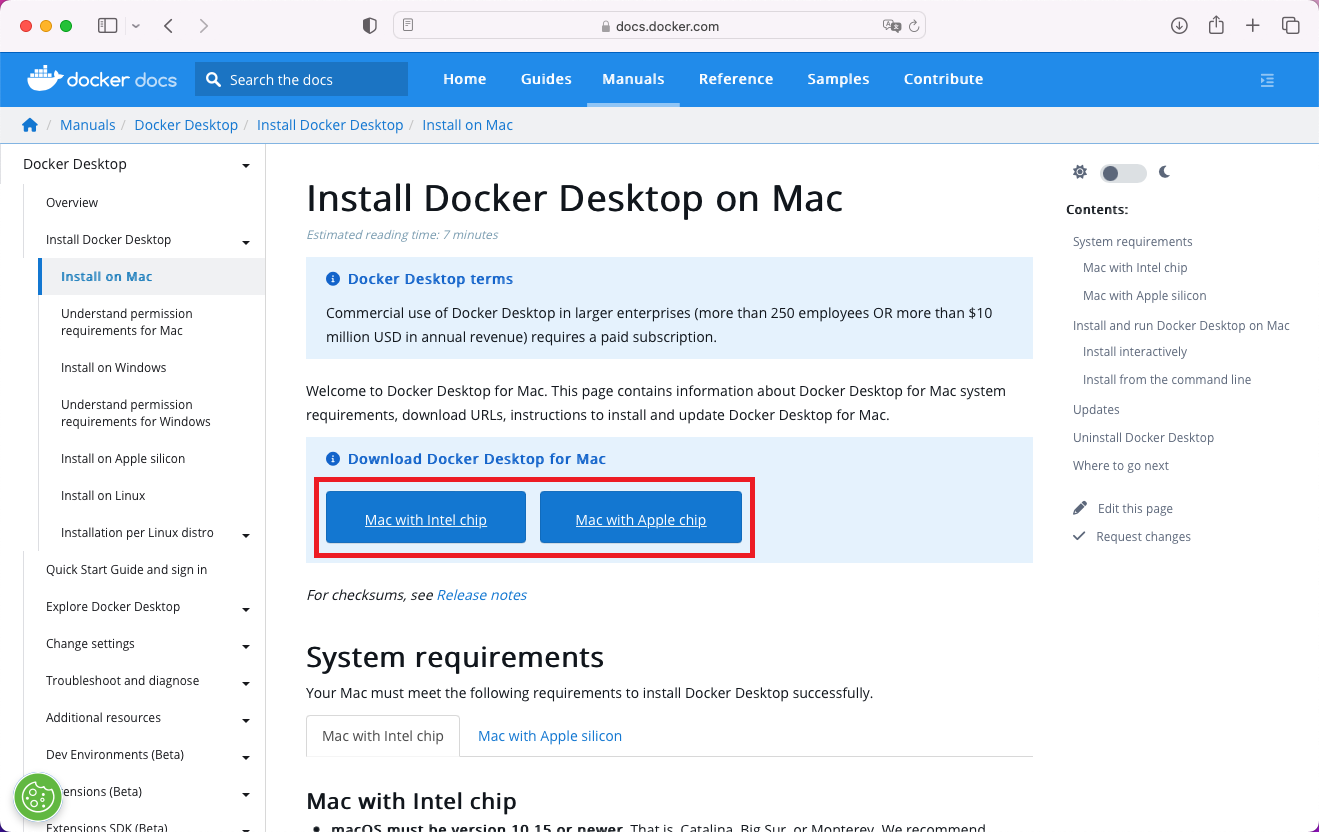The width and height of the screenshot is (1319, 832).
Task: Collapse the Docker Desktop sidebar section
Action: 245,165
